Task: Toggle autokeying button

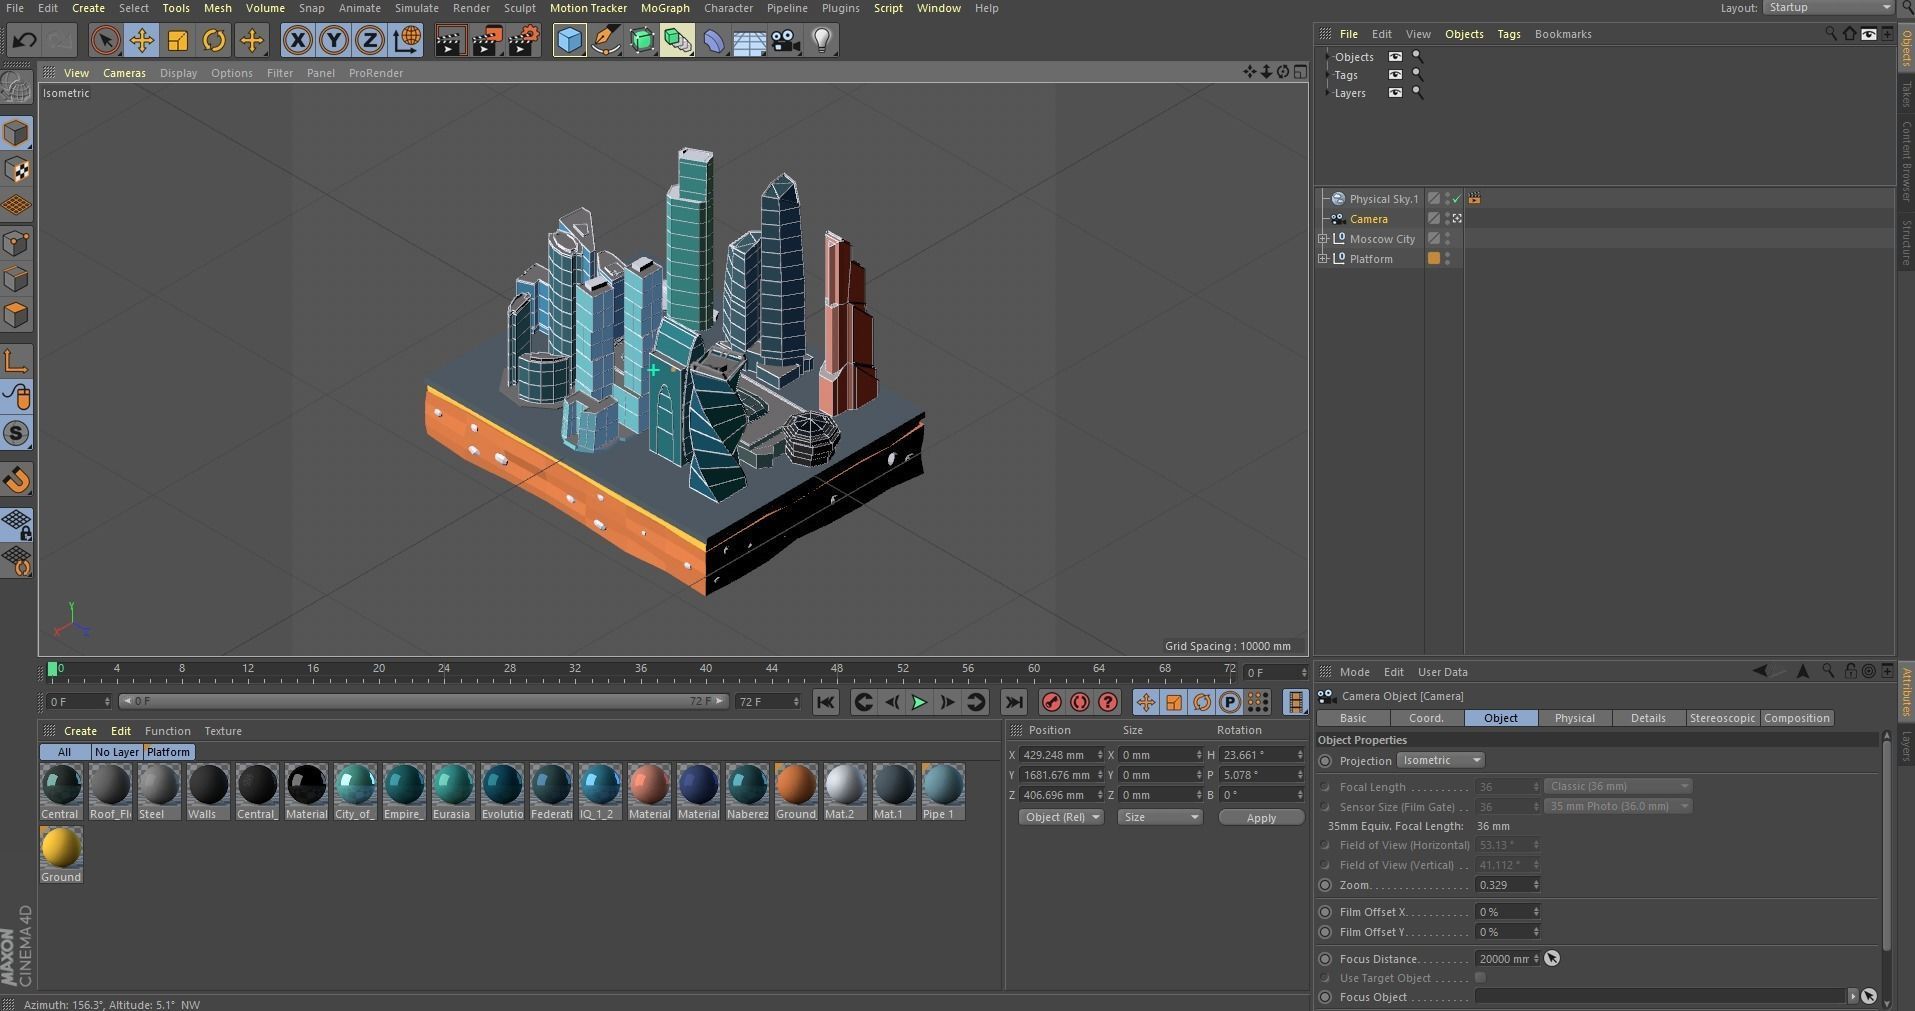Action: [x=1079, y=703]
